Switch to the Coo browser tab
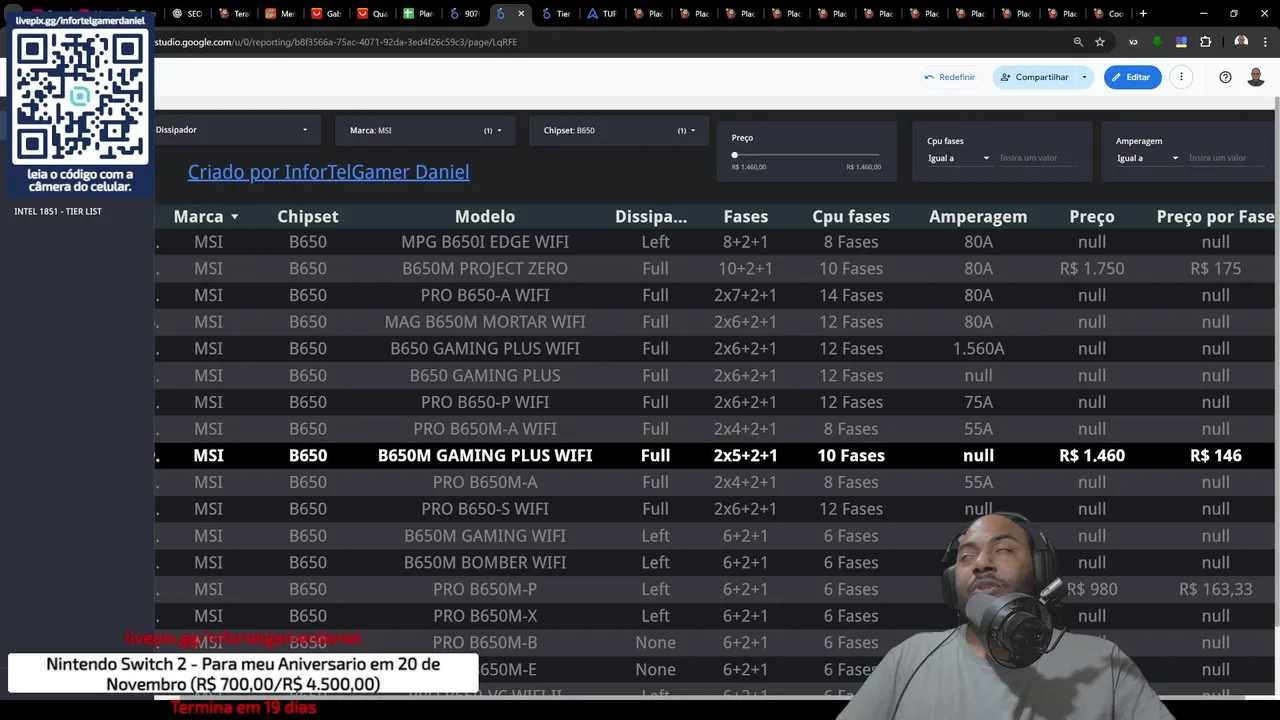This screenshot has width=1280, height=720. (1108, 14)
